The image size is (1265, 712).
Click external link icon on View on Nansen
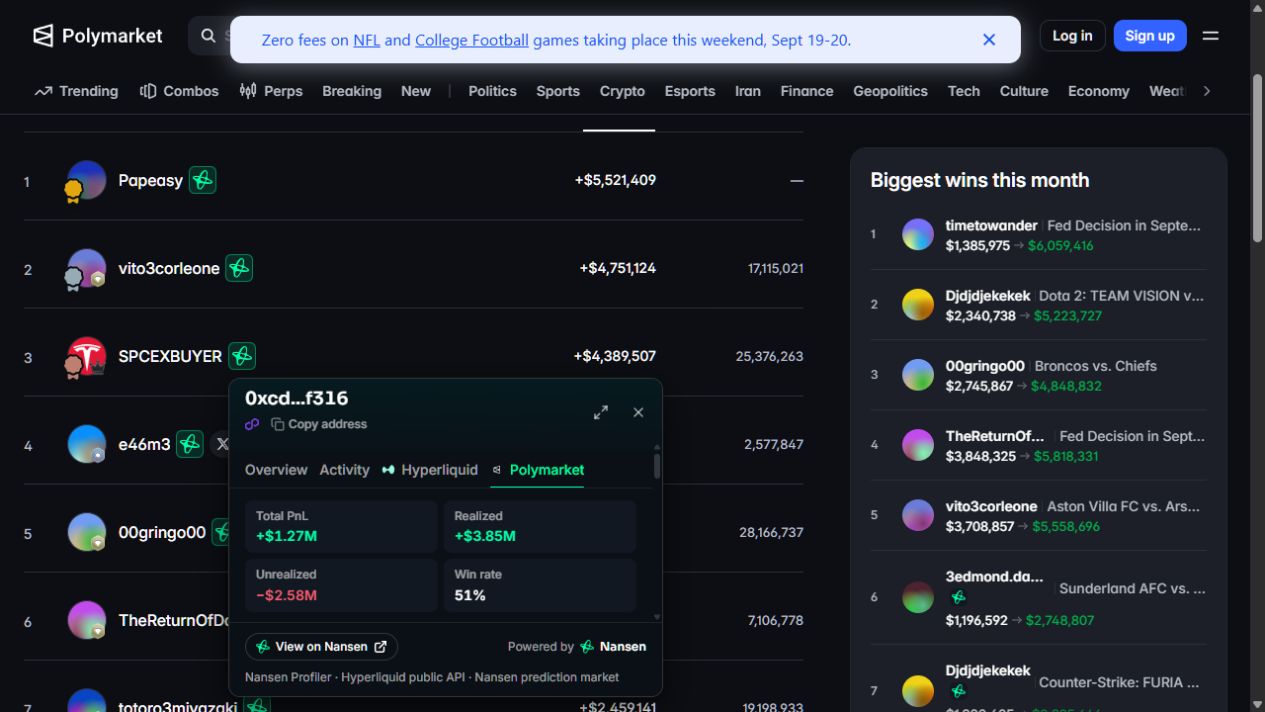pyautogui.click(x=380, y=647)
